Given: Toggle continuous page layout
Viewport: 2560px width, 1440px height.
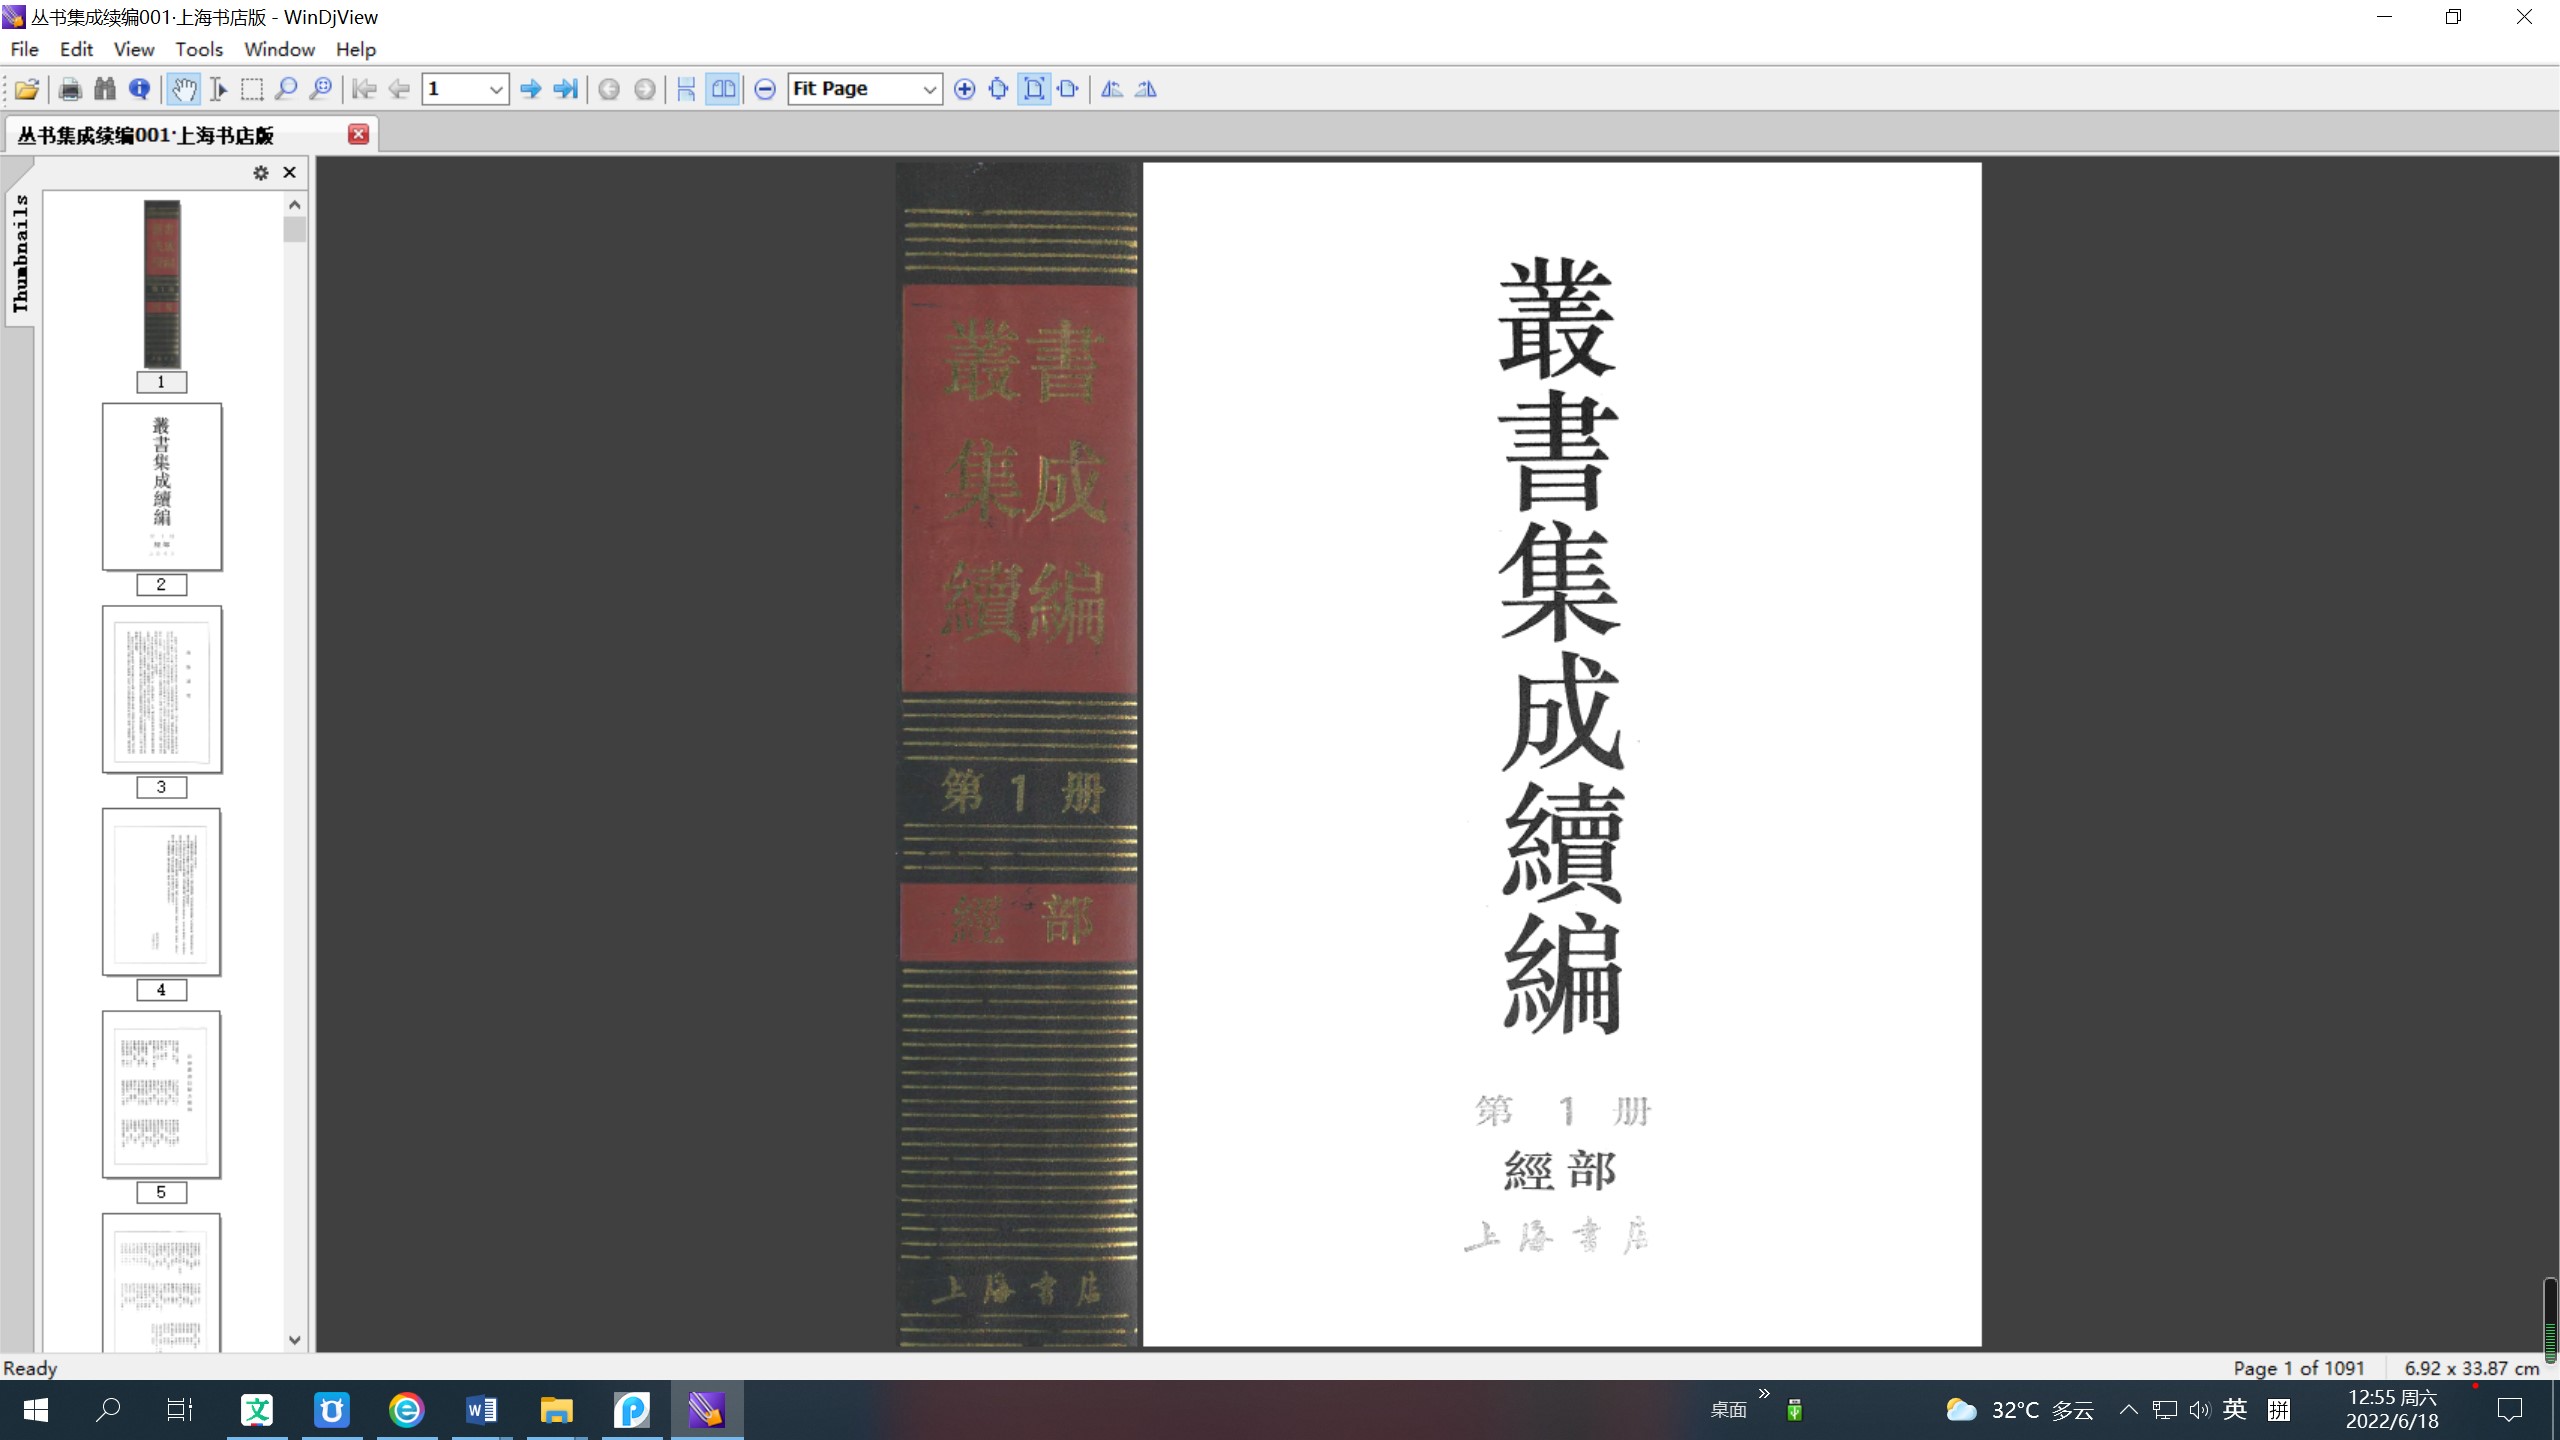Looking at the screenshot, I should (x=686, y=89).
